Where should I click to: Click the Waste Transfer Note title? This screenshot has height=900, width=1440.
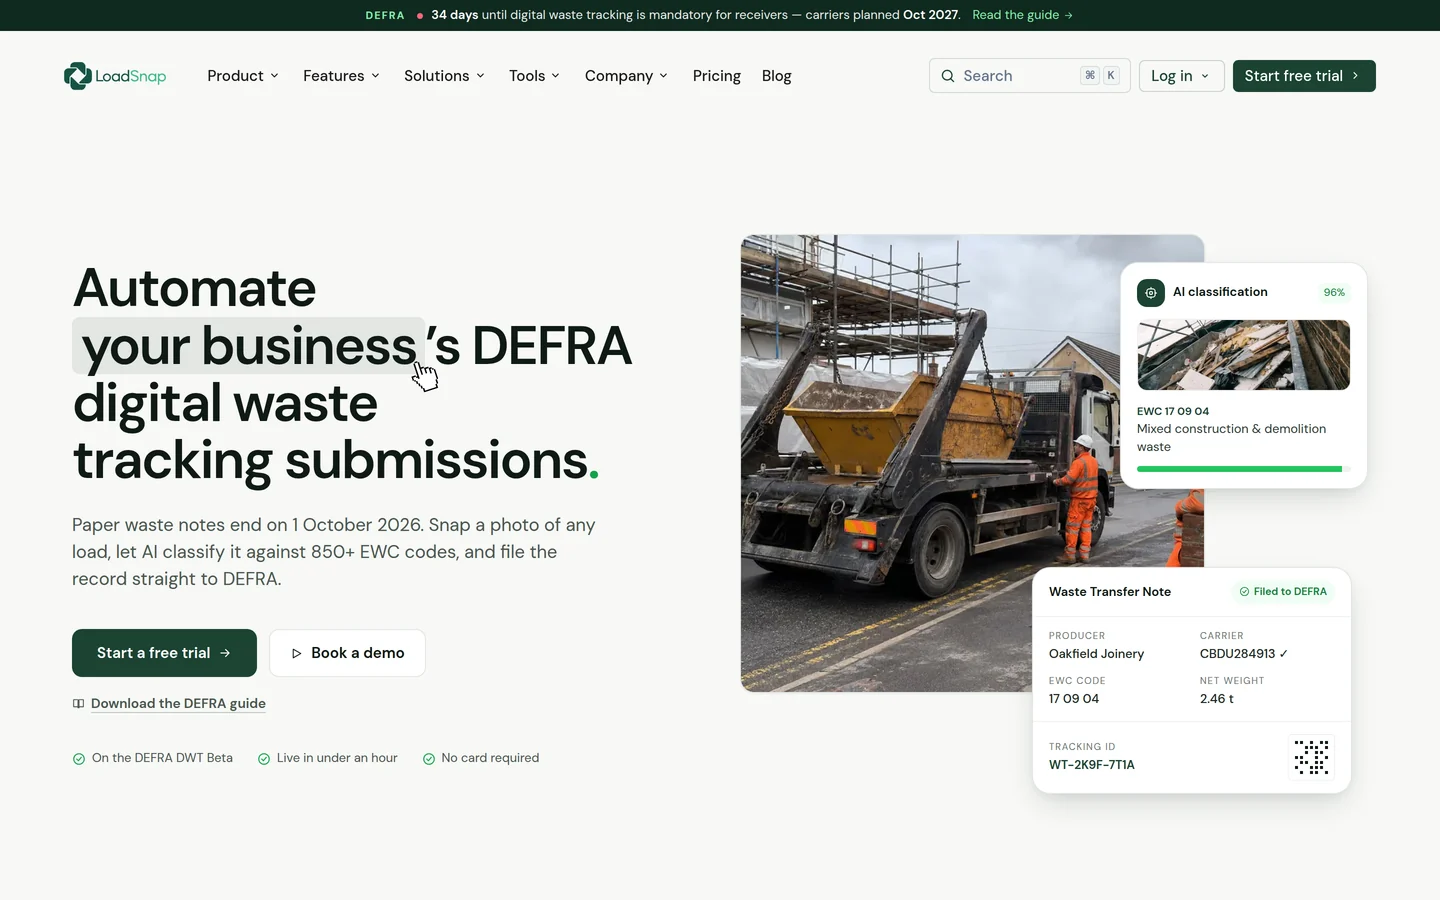[x=1110, y=592]
